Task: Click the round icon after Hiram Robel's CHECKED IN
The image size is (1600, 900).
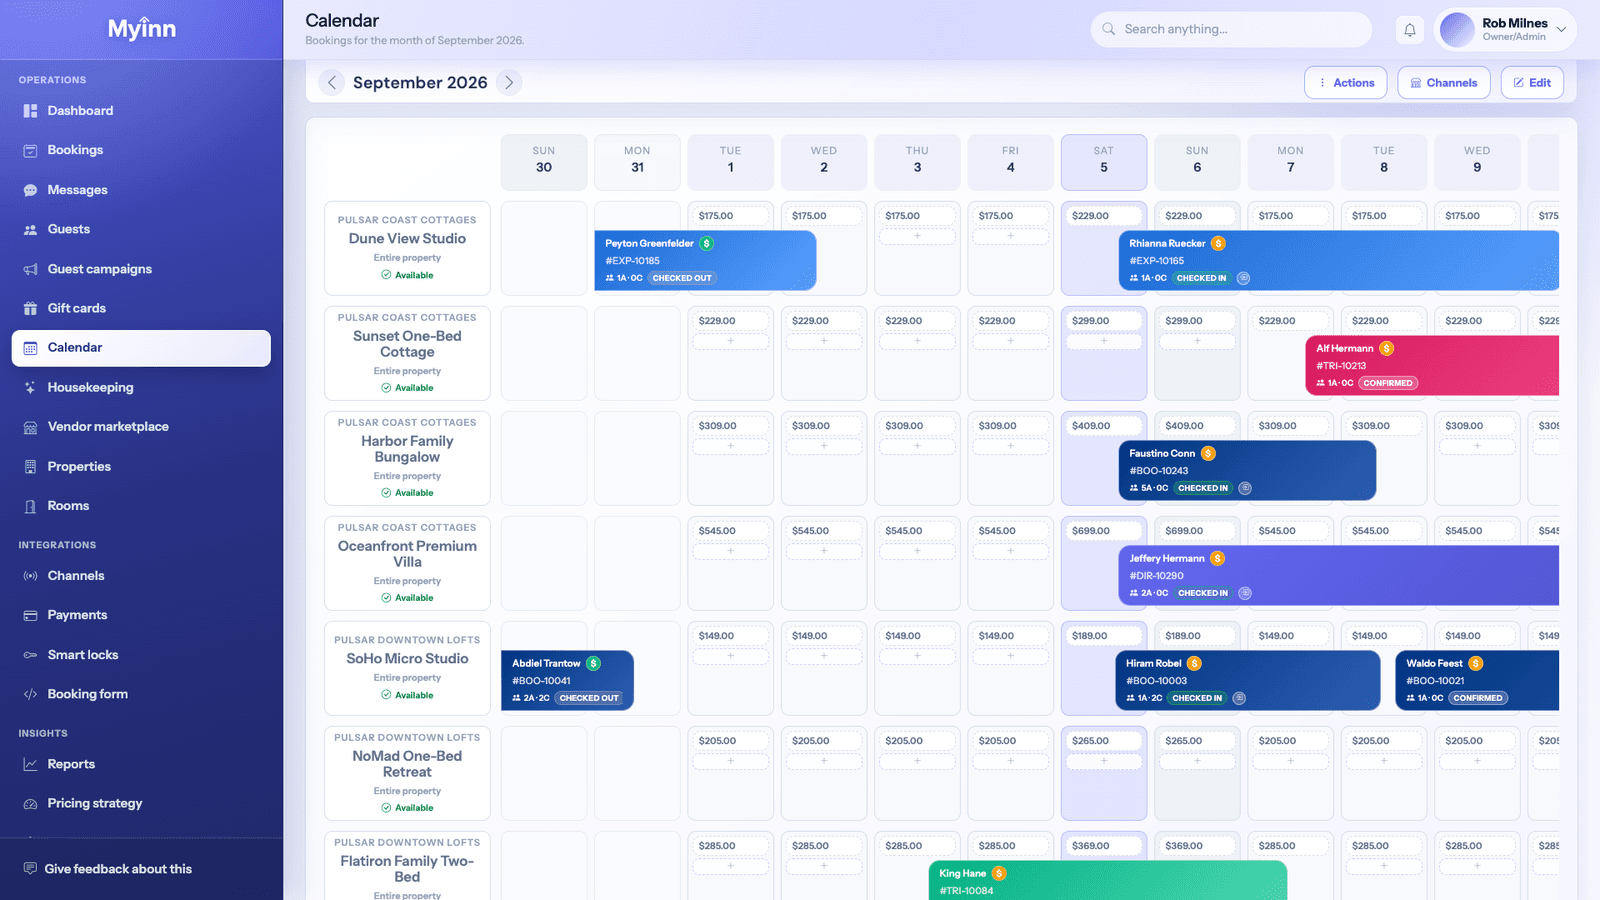Action: [x=1239, y=699]
